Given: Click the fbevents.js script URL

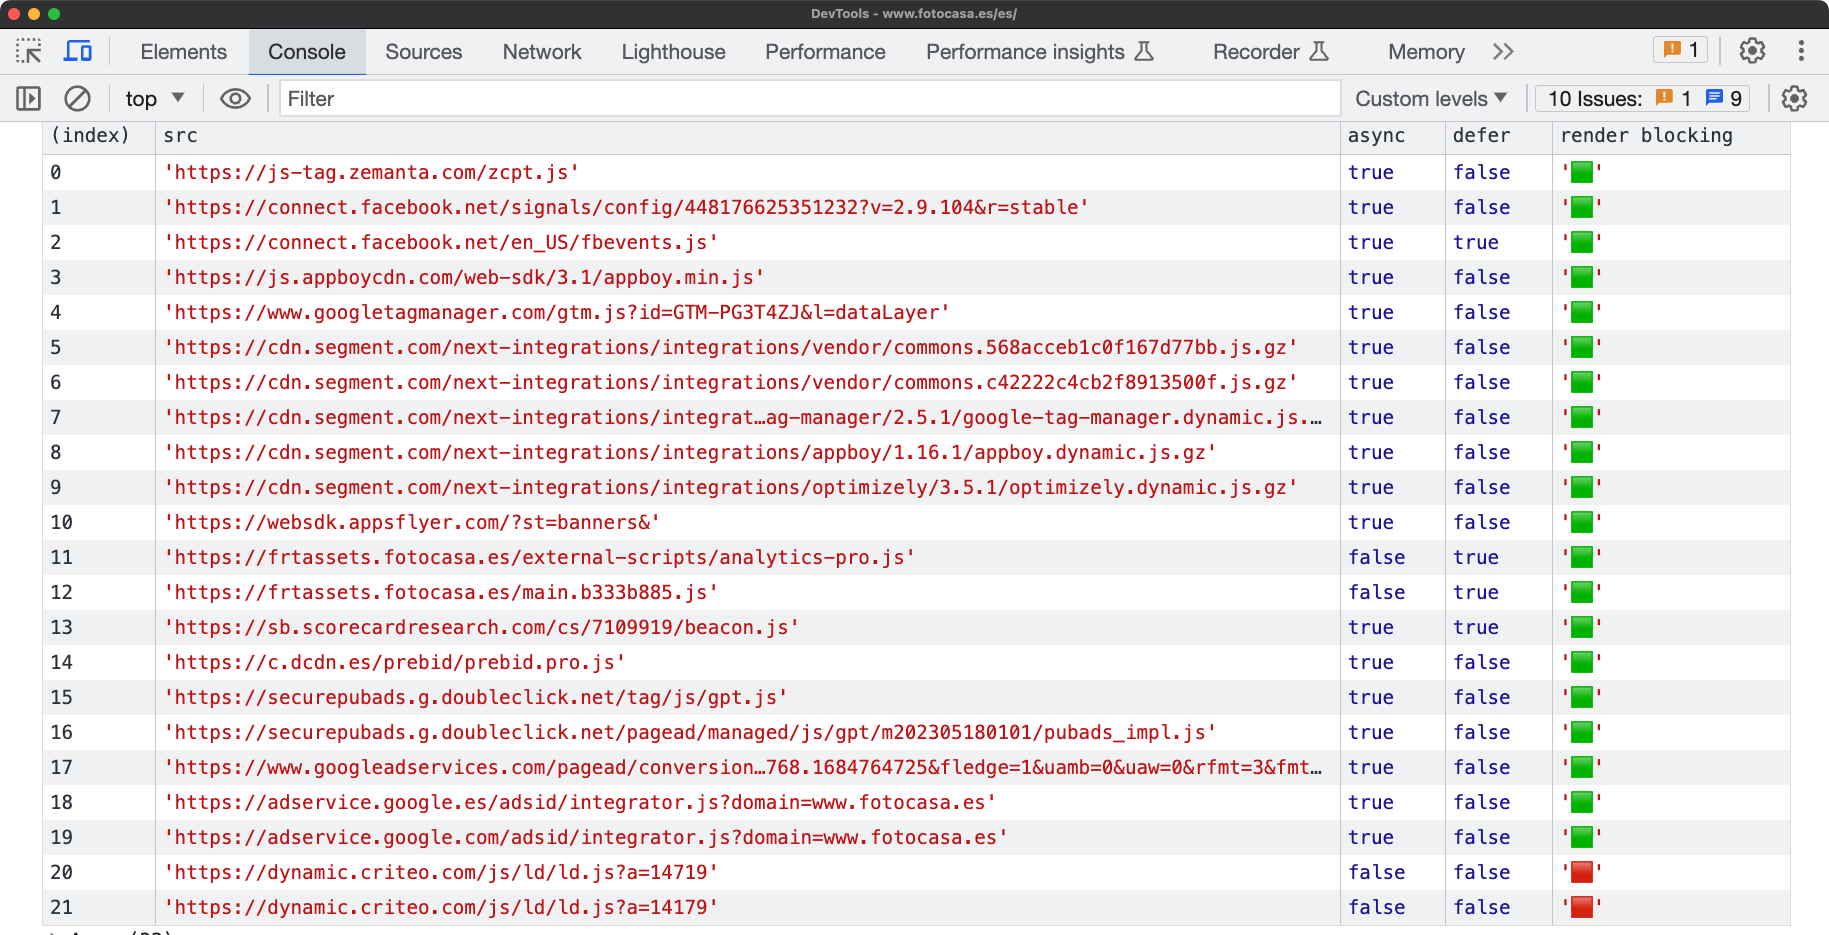Looking at the screenshot, I should coord(441,242).
